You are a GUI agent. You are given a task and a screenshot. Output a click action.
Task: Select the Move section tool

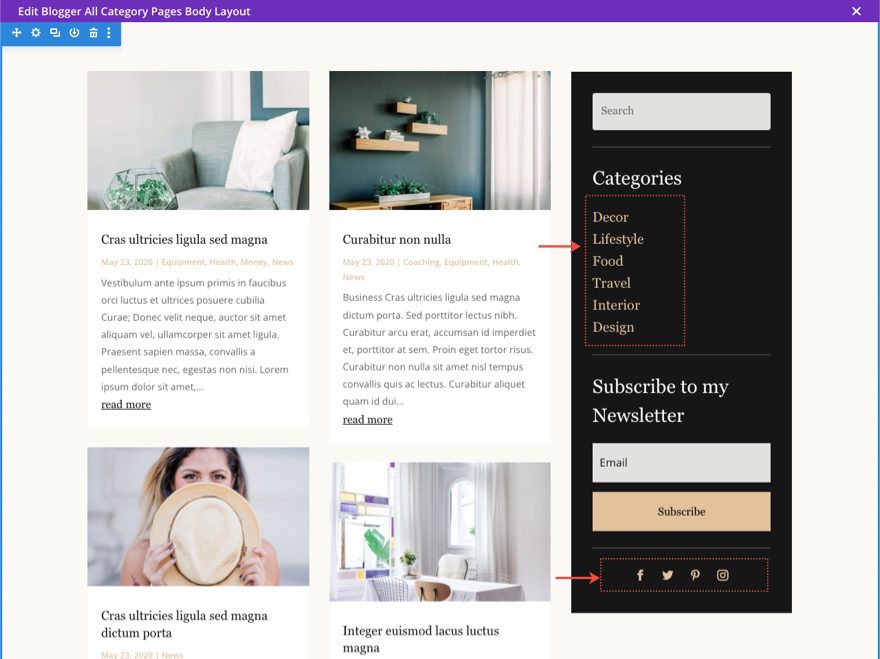[16, 32]
